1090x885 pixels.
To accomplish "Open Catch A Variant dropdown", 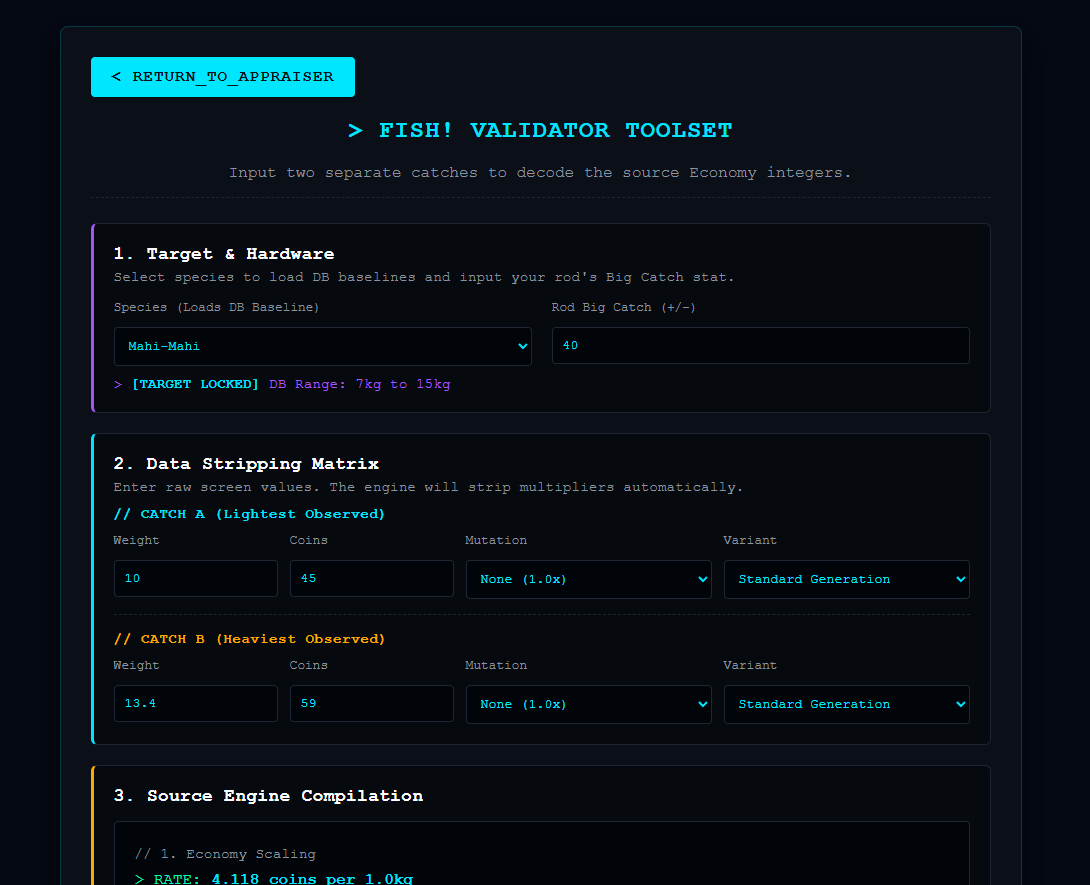I will coord(847,579).
